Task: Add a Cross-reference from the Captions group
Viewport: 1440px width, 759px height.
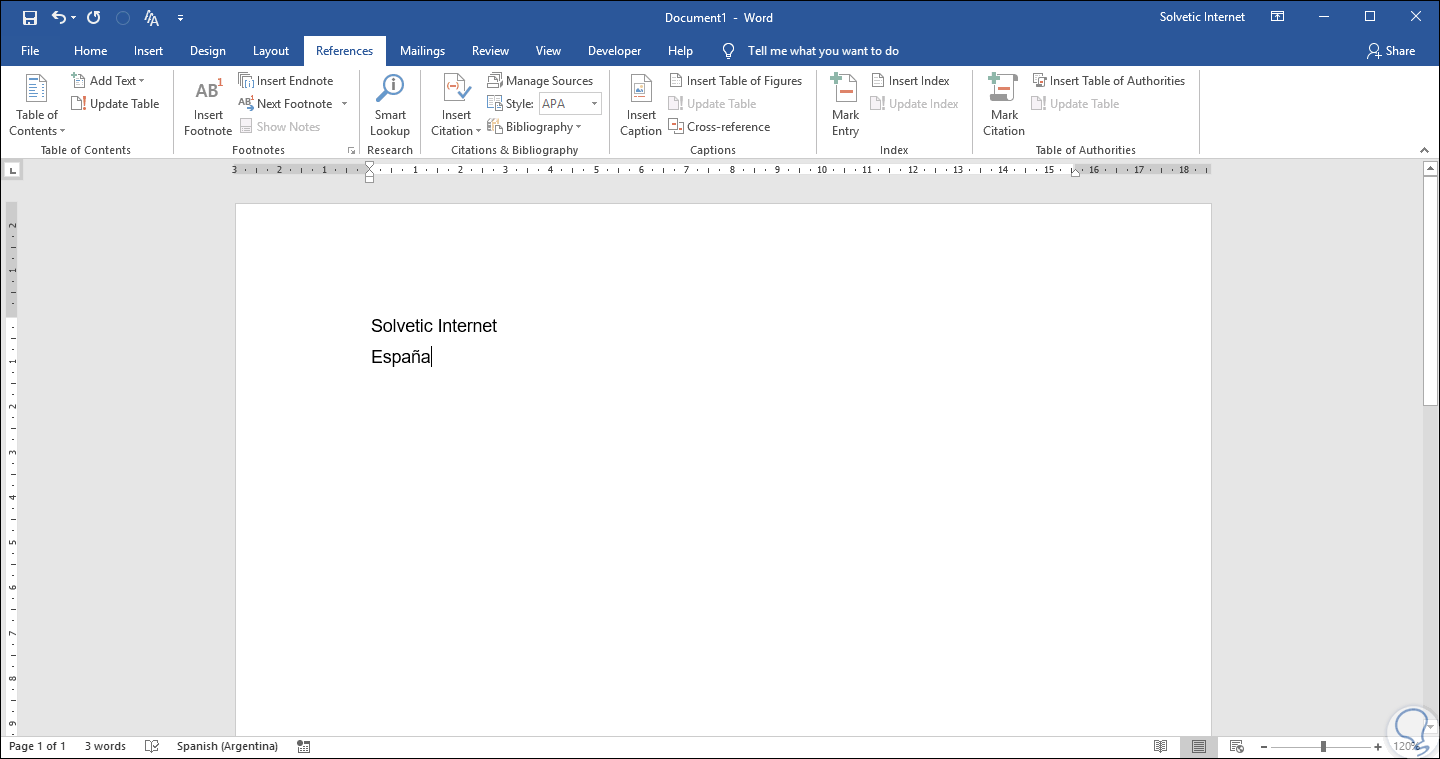Action: pos(719,127)
